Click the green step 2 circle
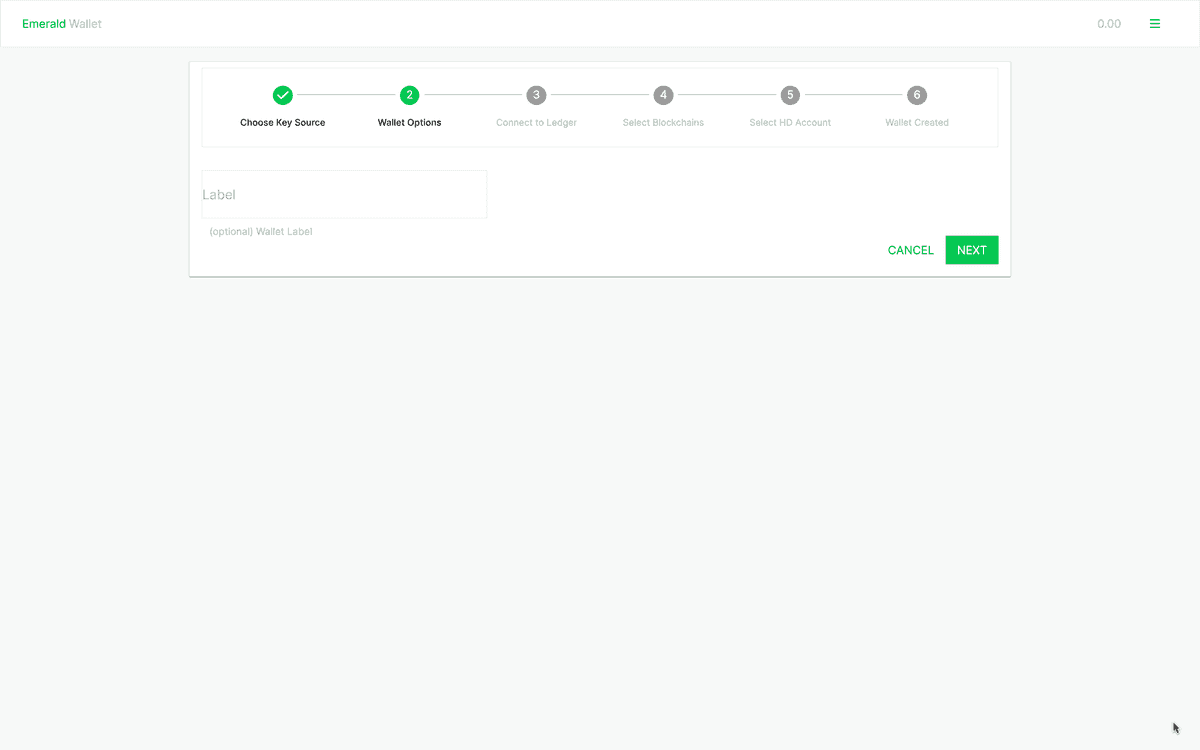 pyautogui.click(x=409, y=95)
